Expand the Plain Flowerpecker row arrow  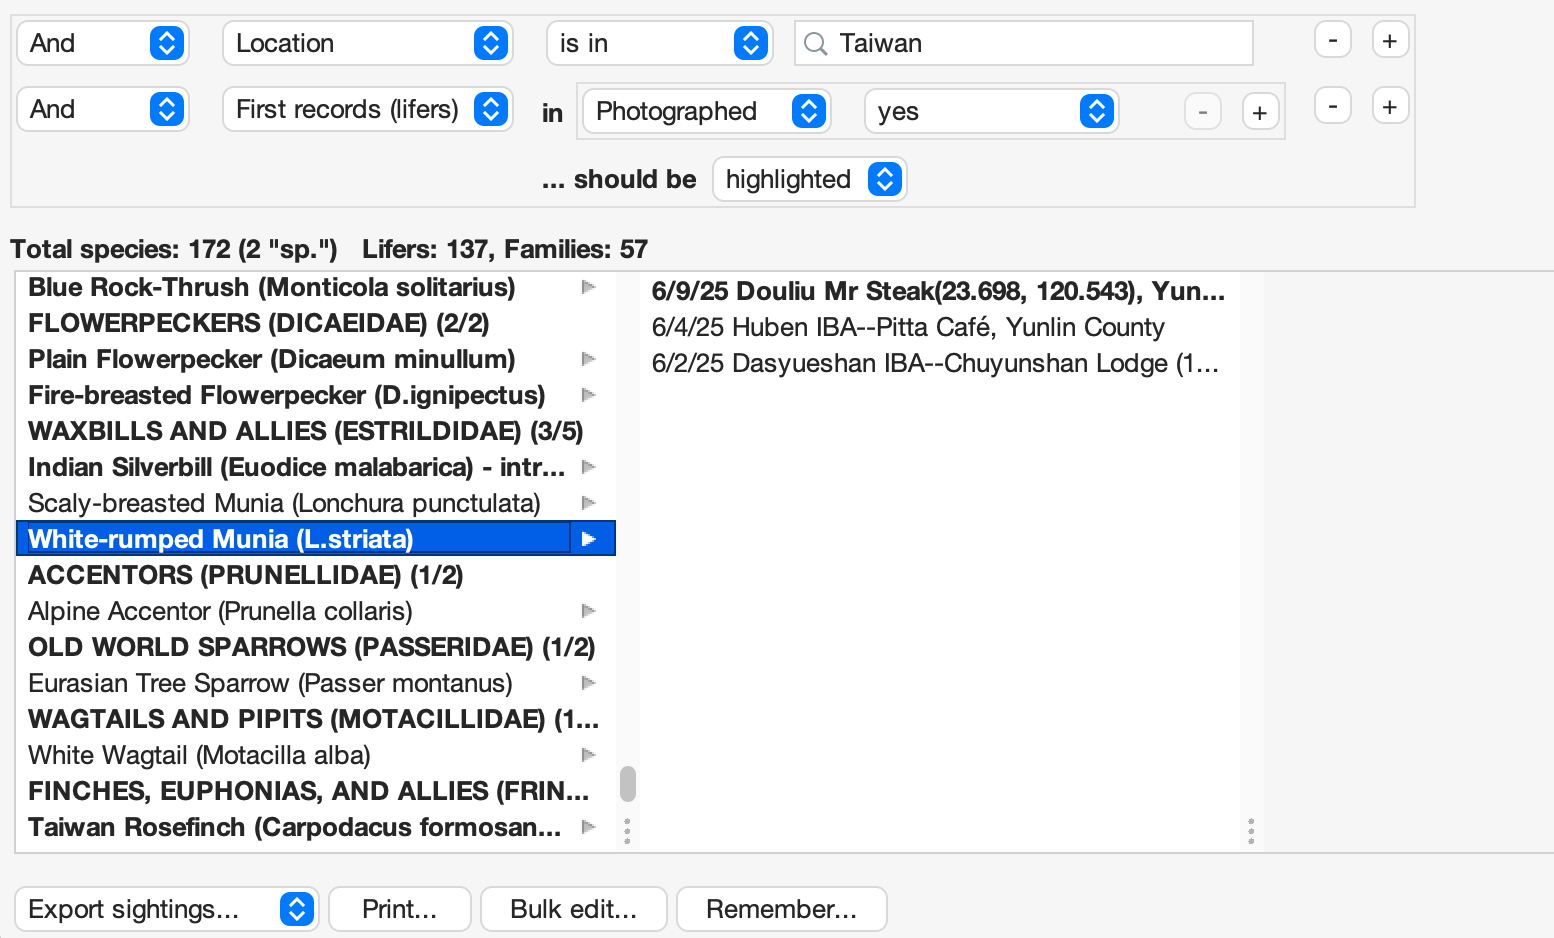point(589,359)
